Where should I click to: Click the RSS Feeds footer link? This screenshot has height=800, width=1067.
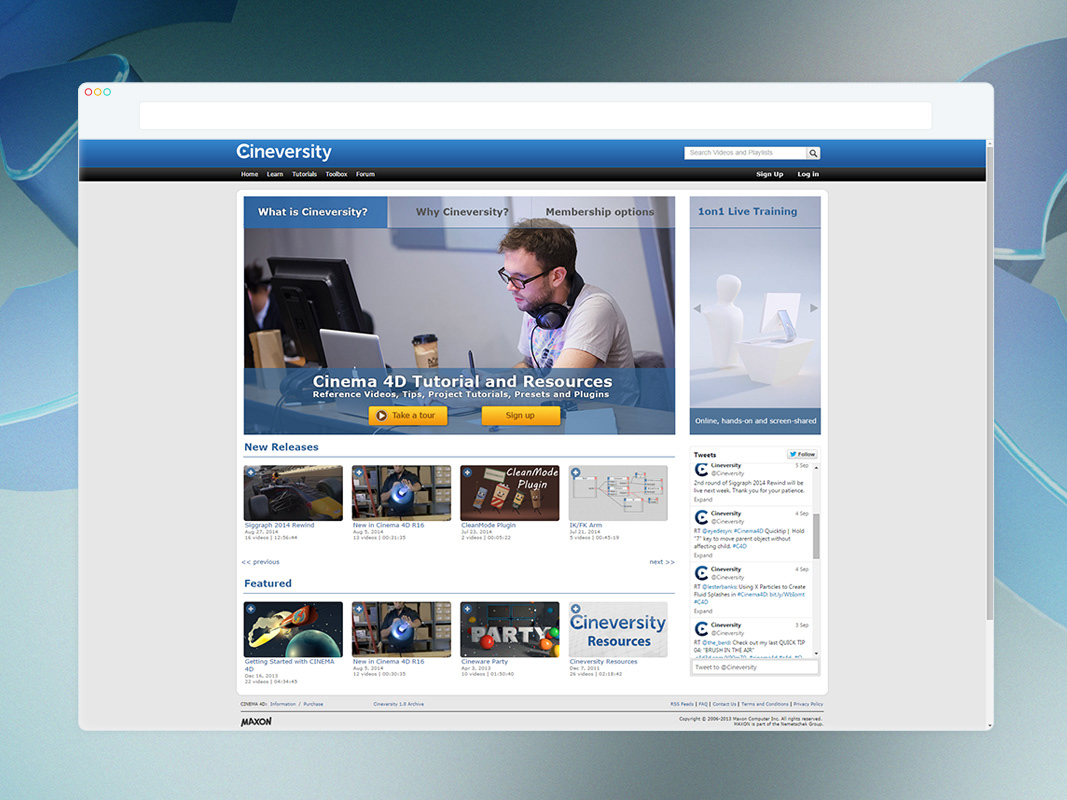pos(682,704)
